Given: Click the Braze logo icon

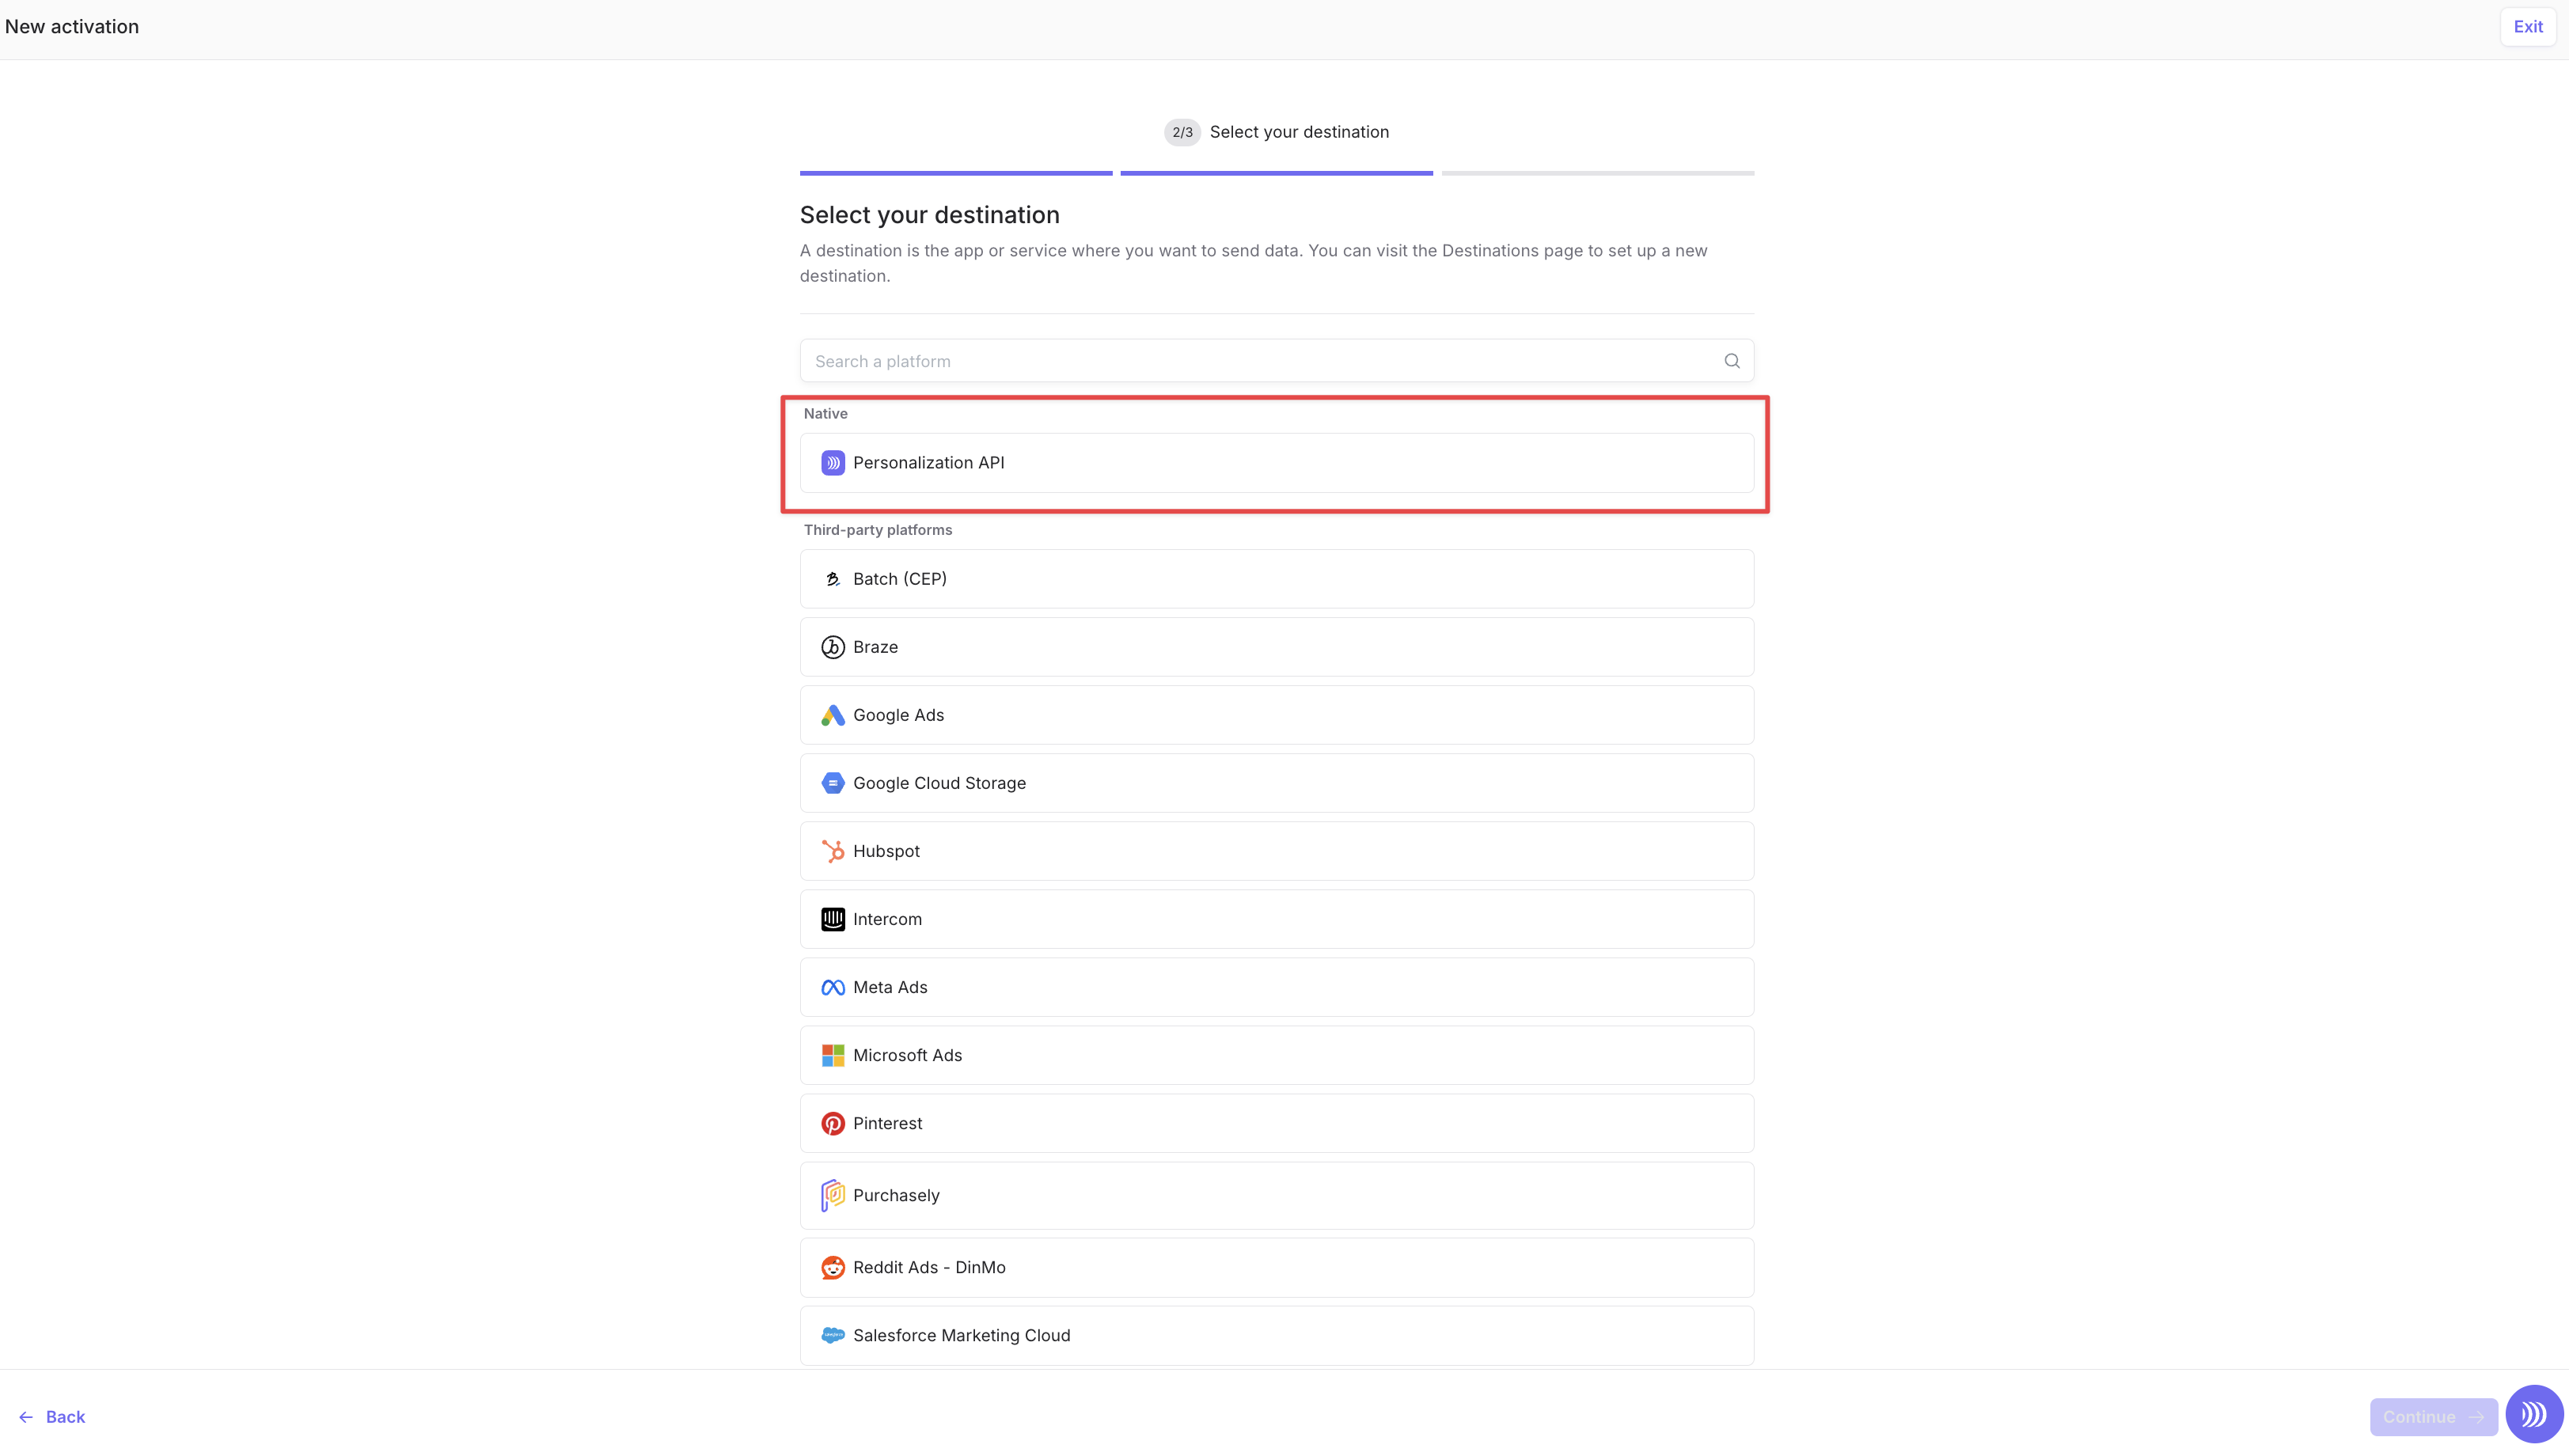Looking at the screenshot, I should (832, 647).
